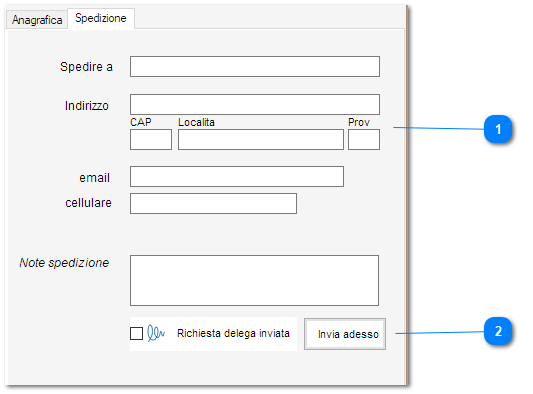Click the cellulare label text
Image resolution: width=533 pixels, height=394 pixels.
88,203
